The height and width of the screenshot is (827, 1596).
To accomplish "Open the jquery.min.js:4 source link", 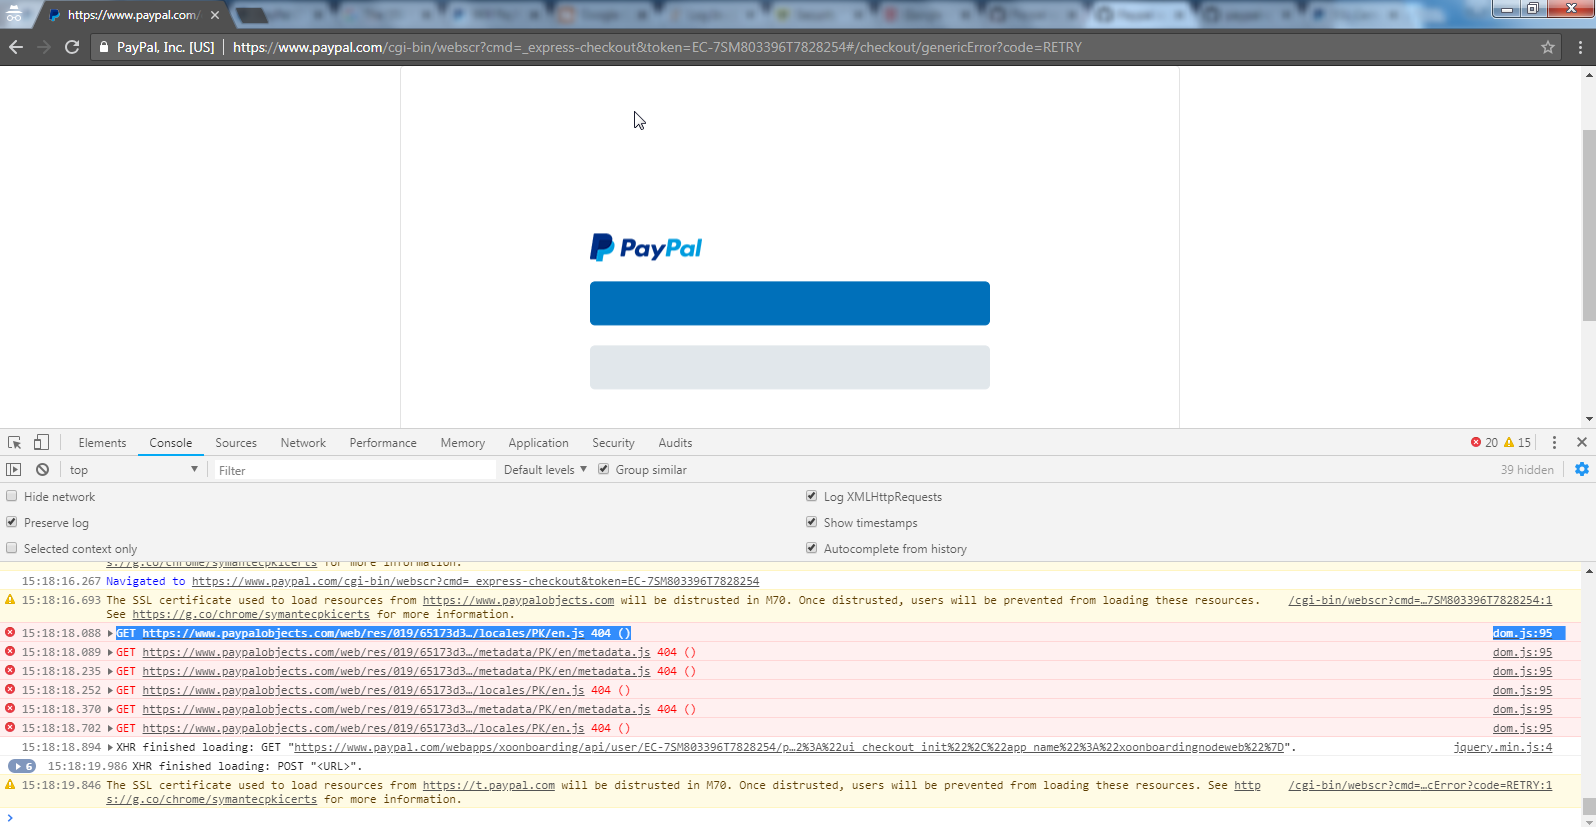I will [1503, 747].
